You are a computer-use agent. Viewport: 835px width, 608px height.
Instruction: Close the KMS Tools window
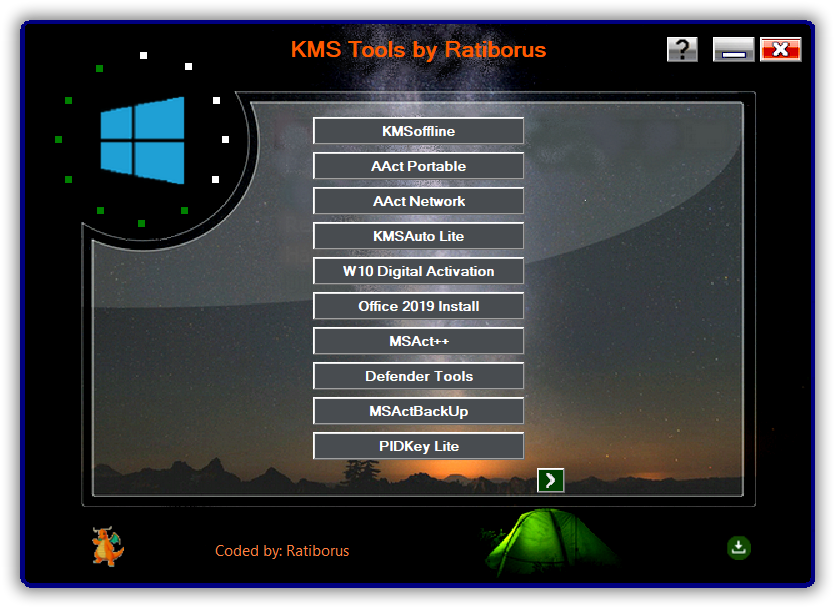pyautogui.click(x=780, y=50)
